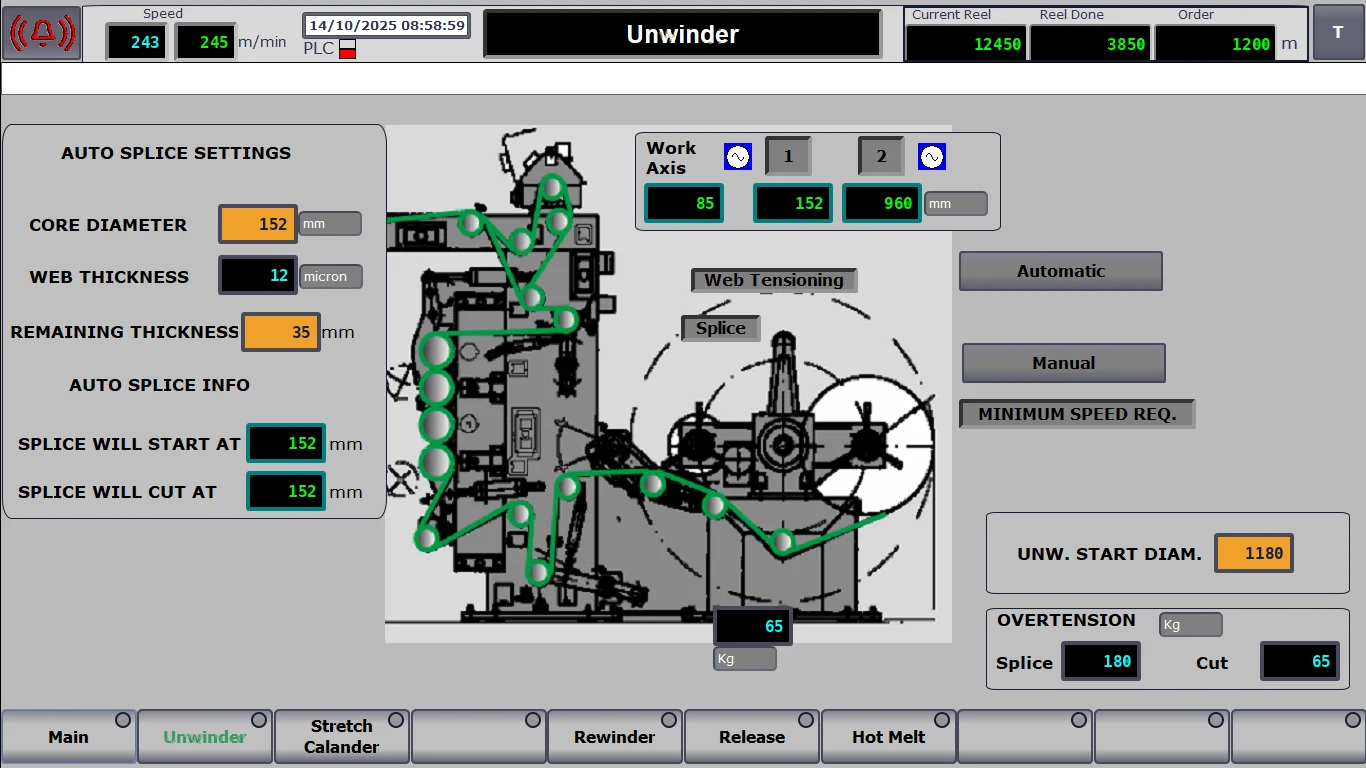Click the Work Axis value 960
1366x768 pixels.
(882, 203)
